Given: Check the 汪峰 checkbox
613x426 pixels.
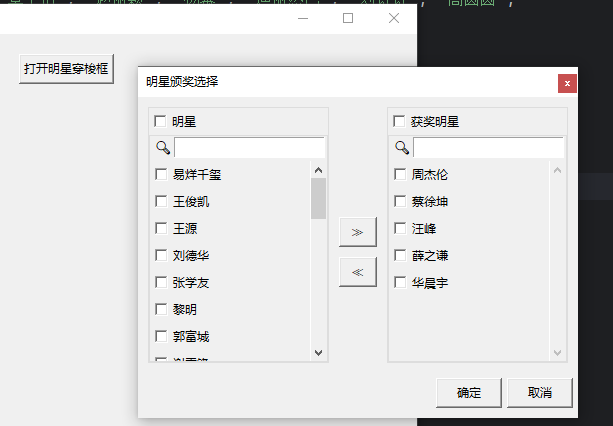Looking at the screenshot, I should click(x=400, y=228).
